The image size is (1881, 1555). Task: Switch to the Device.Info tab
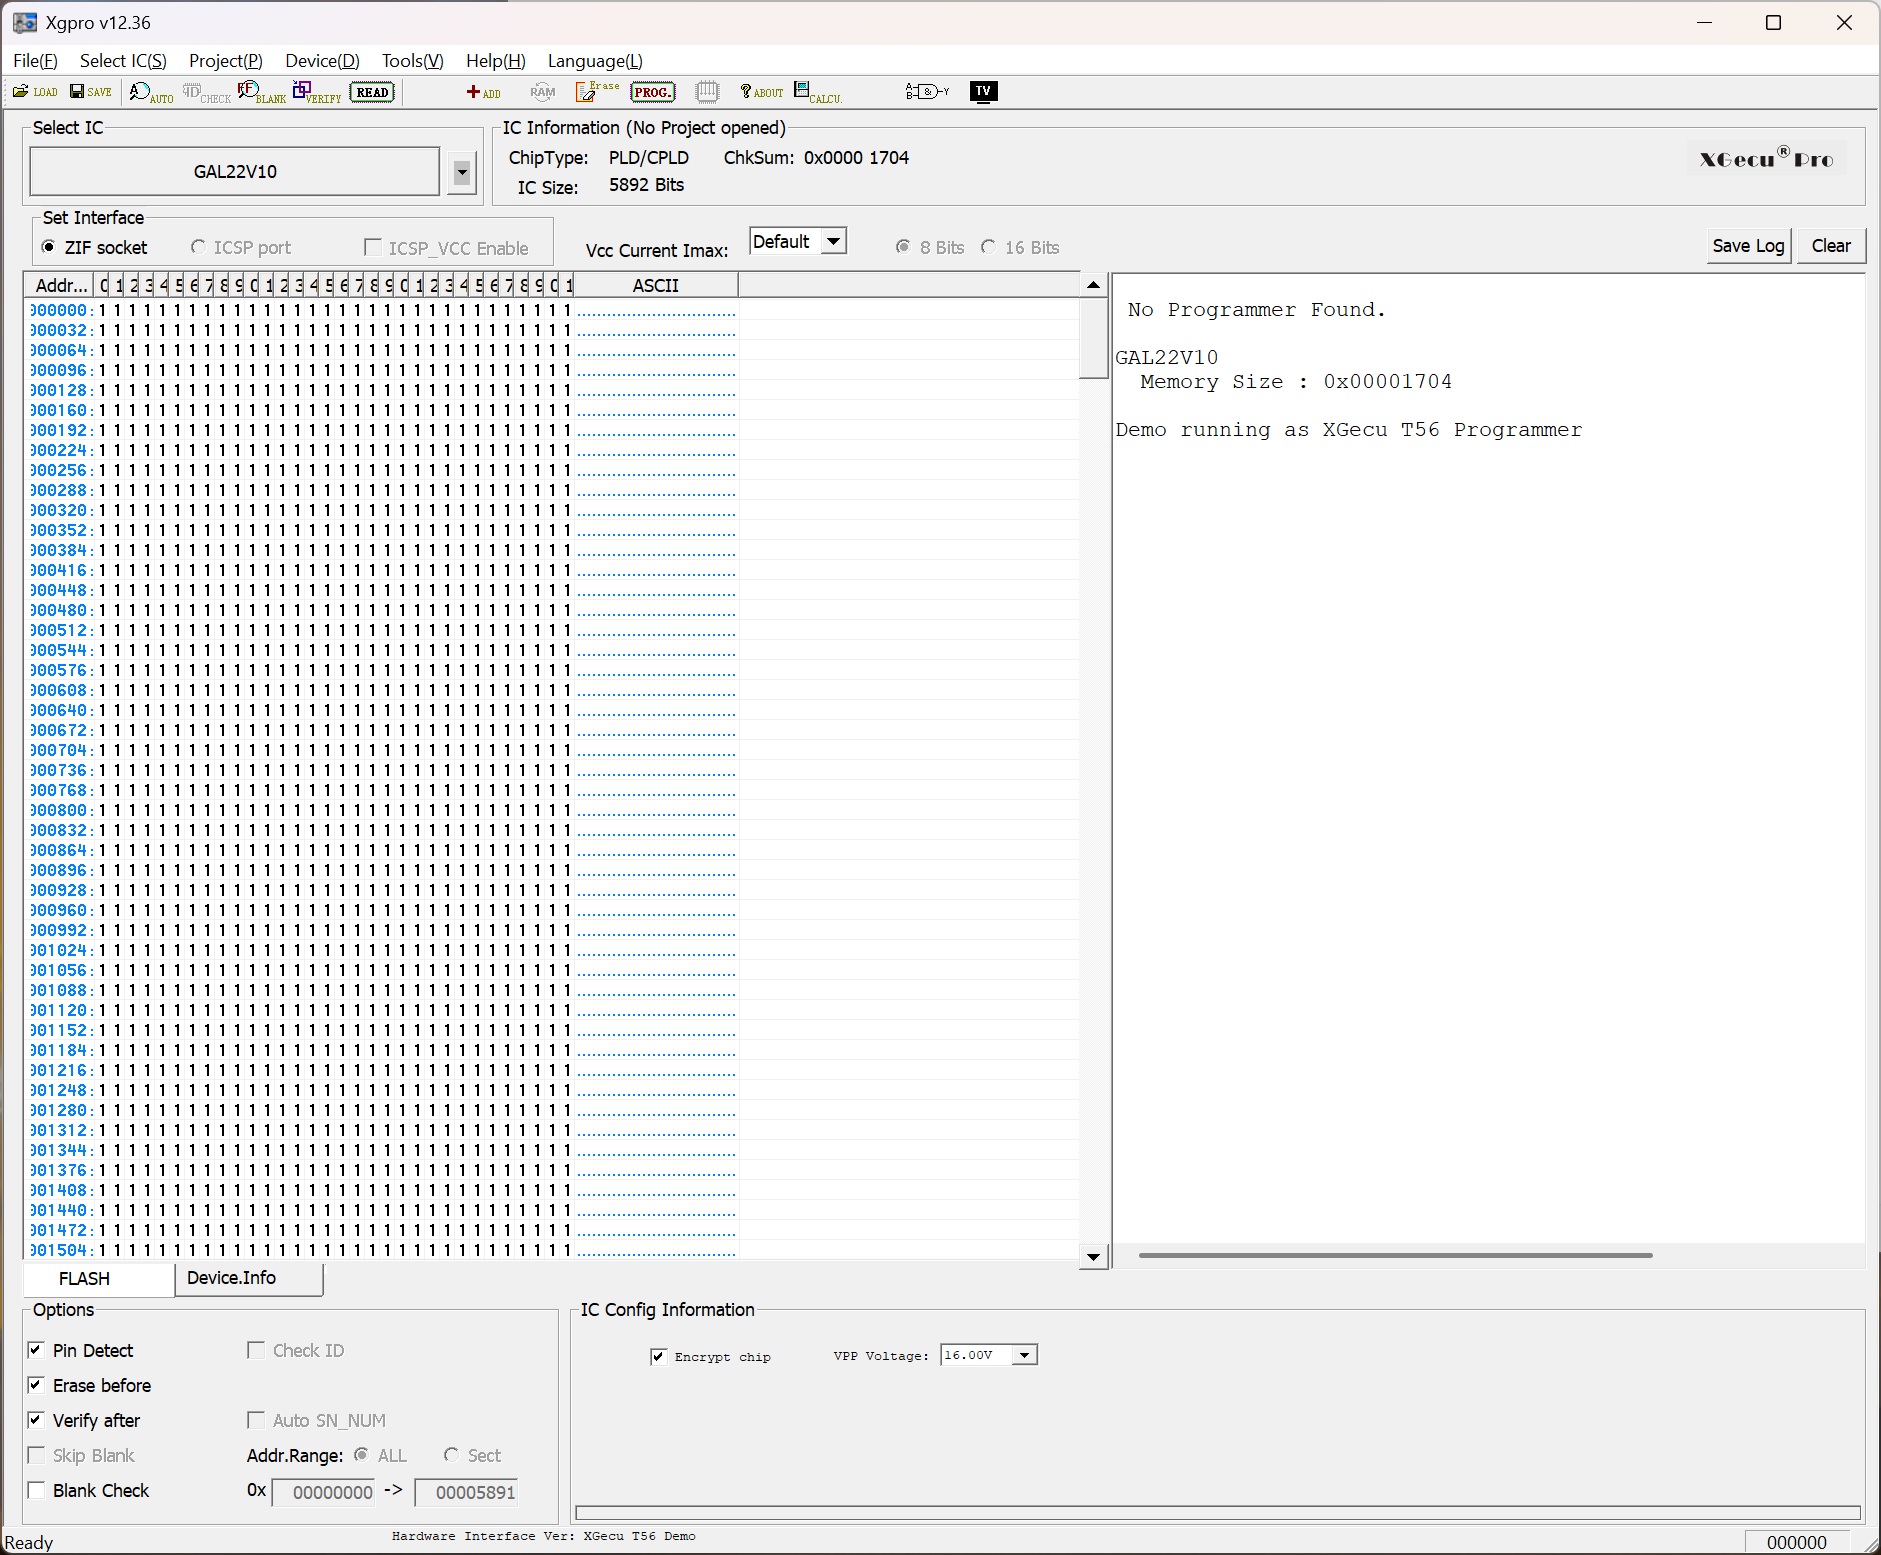[x=231, y=1278]
